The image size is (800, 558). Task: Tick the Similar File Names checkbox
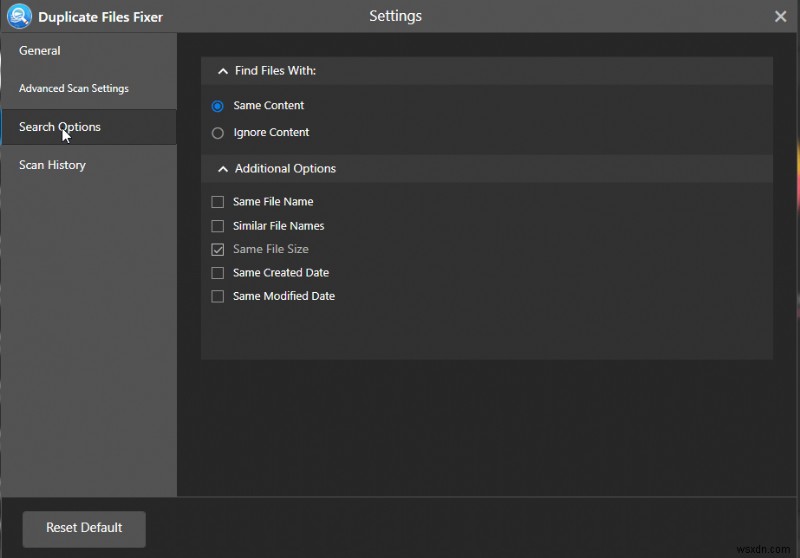pos(218,226)
